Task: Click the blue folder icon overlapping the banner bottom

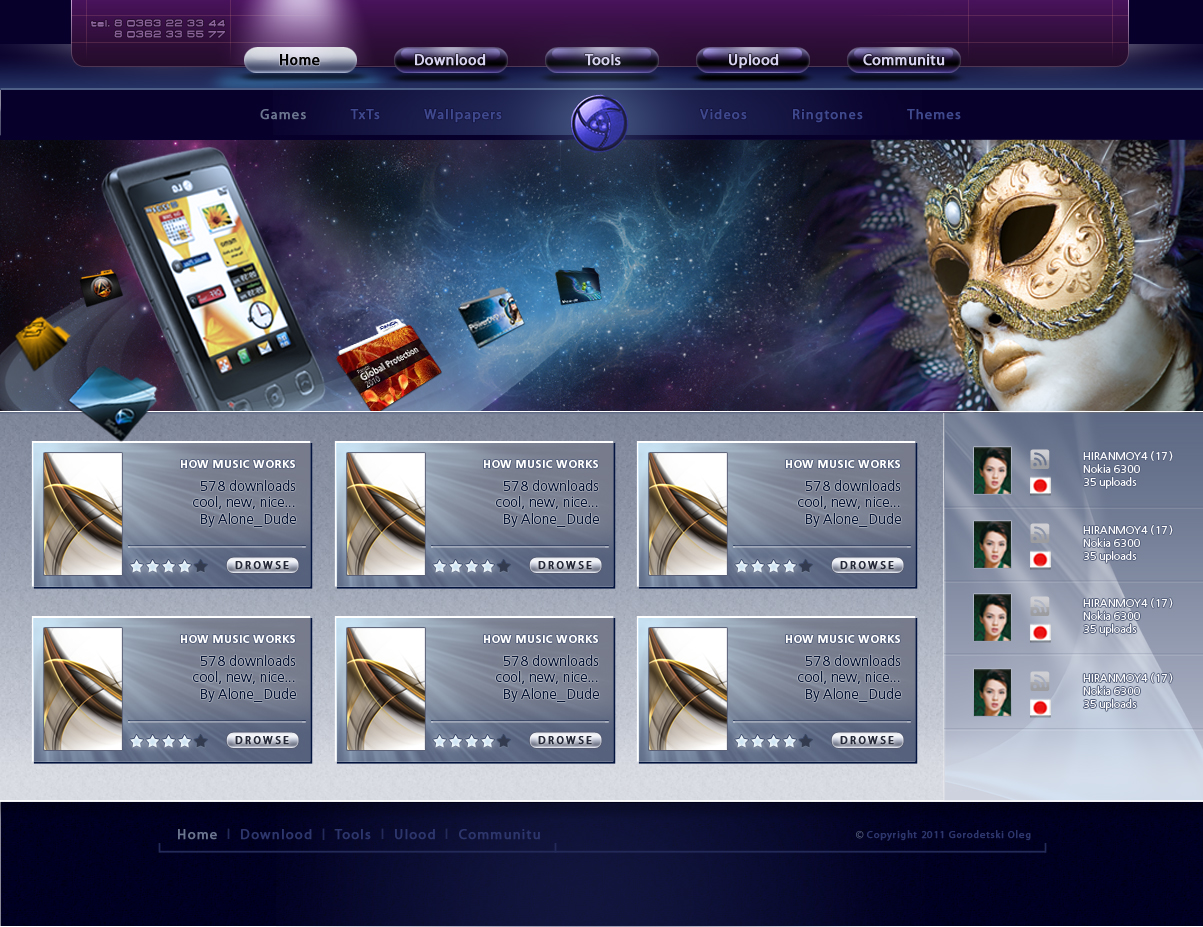Action: point(112,402)
